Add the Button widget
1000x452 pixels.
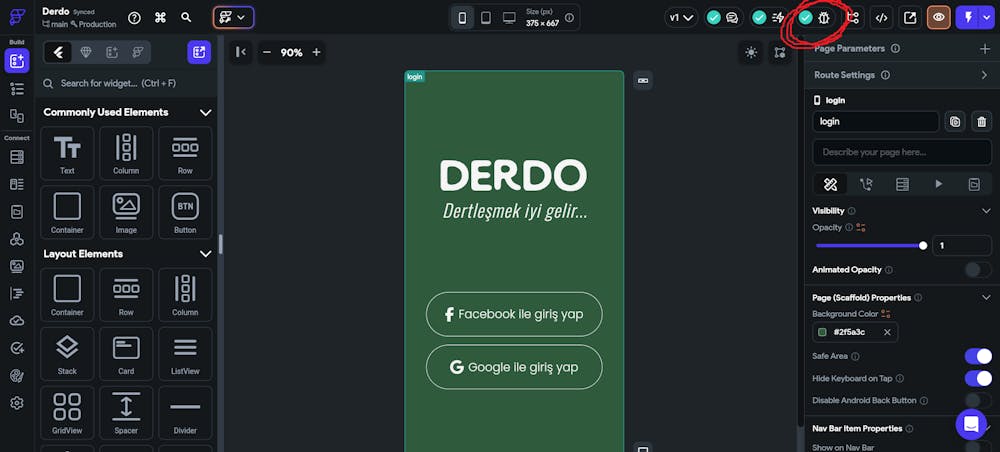tap(185, 212)
